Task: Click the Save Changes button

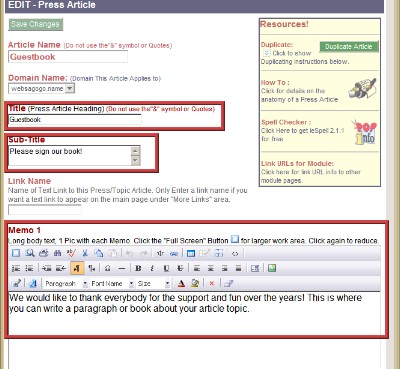Action: [35, 24]
